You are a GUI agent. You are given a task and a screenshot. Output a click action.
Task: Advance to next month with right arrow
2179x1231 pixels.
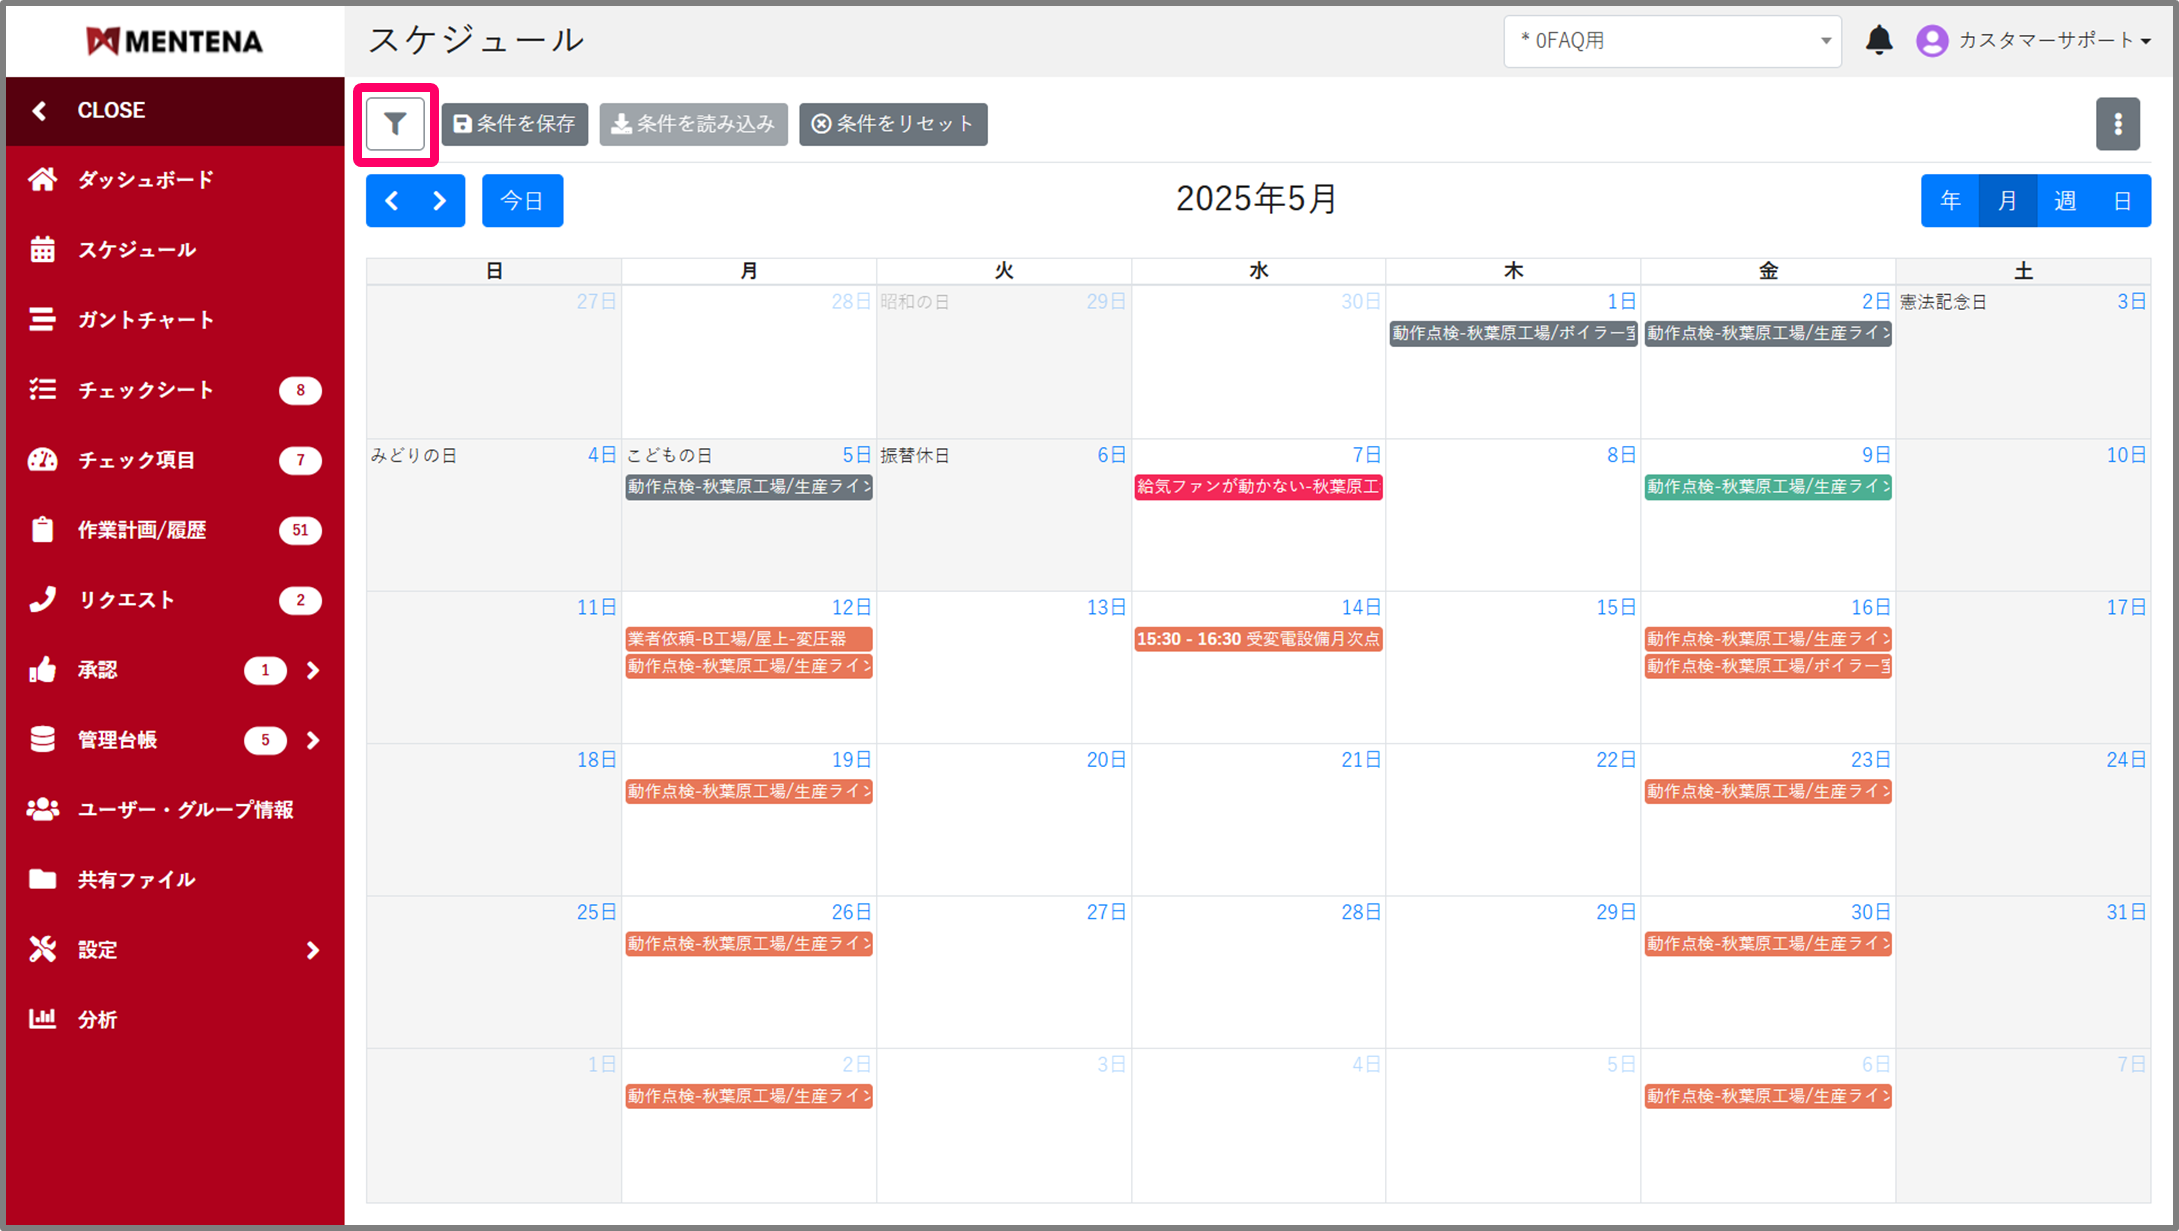click(x=440, y=201)
